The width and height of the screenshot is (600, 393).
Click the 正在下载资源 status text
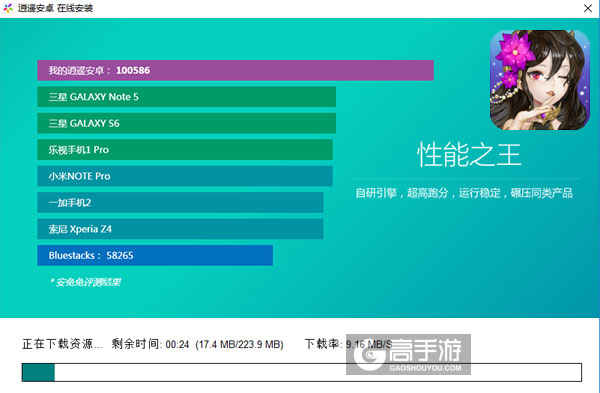tap(62, 344)
